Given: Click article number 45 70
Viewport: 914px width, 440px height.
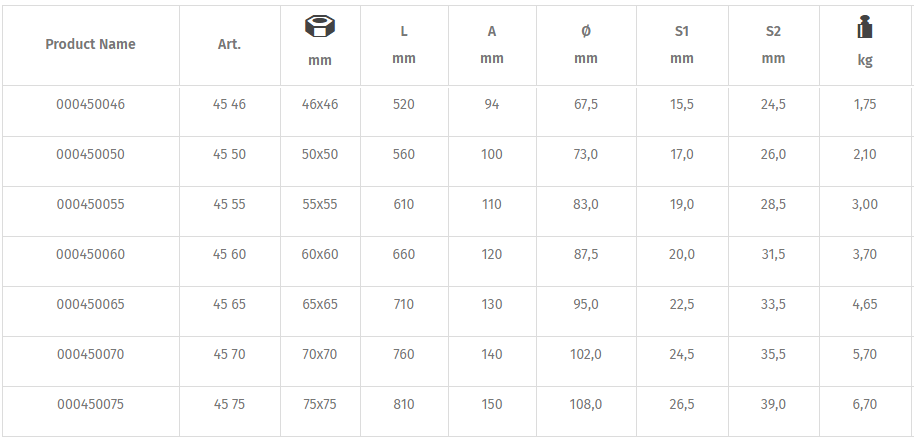Looking at the screenshot, I should [x=229, y=354].
